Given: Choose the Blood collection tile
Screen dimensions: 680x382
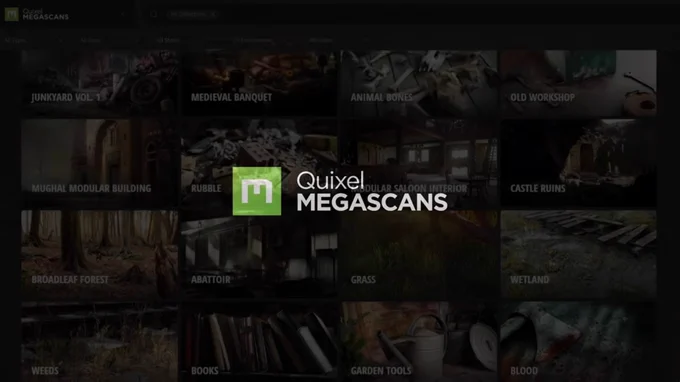Looking at the screenshot, I should coord(578,342).
